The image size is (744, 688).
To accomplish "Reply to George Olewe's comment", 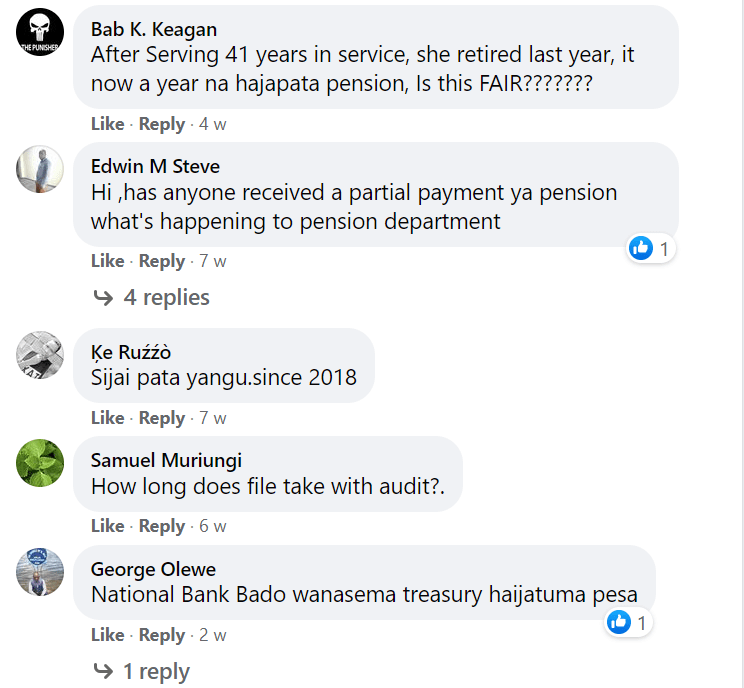I will click(x=162, y=635).
